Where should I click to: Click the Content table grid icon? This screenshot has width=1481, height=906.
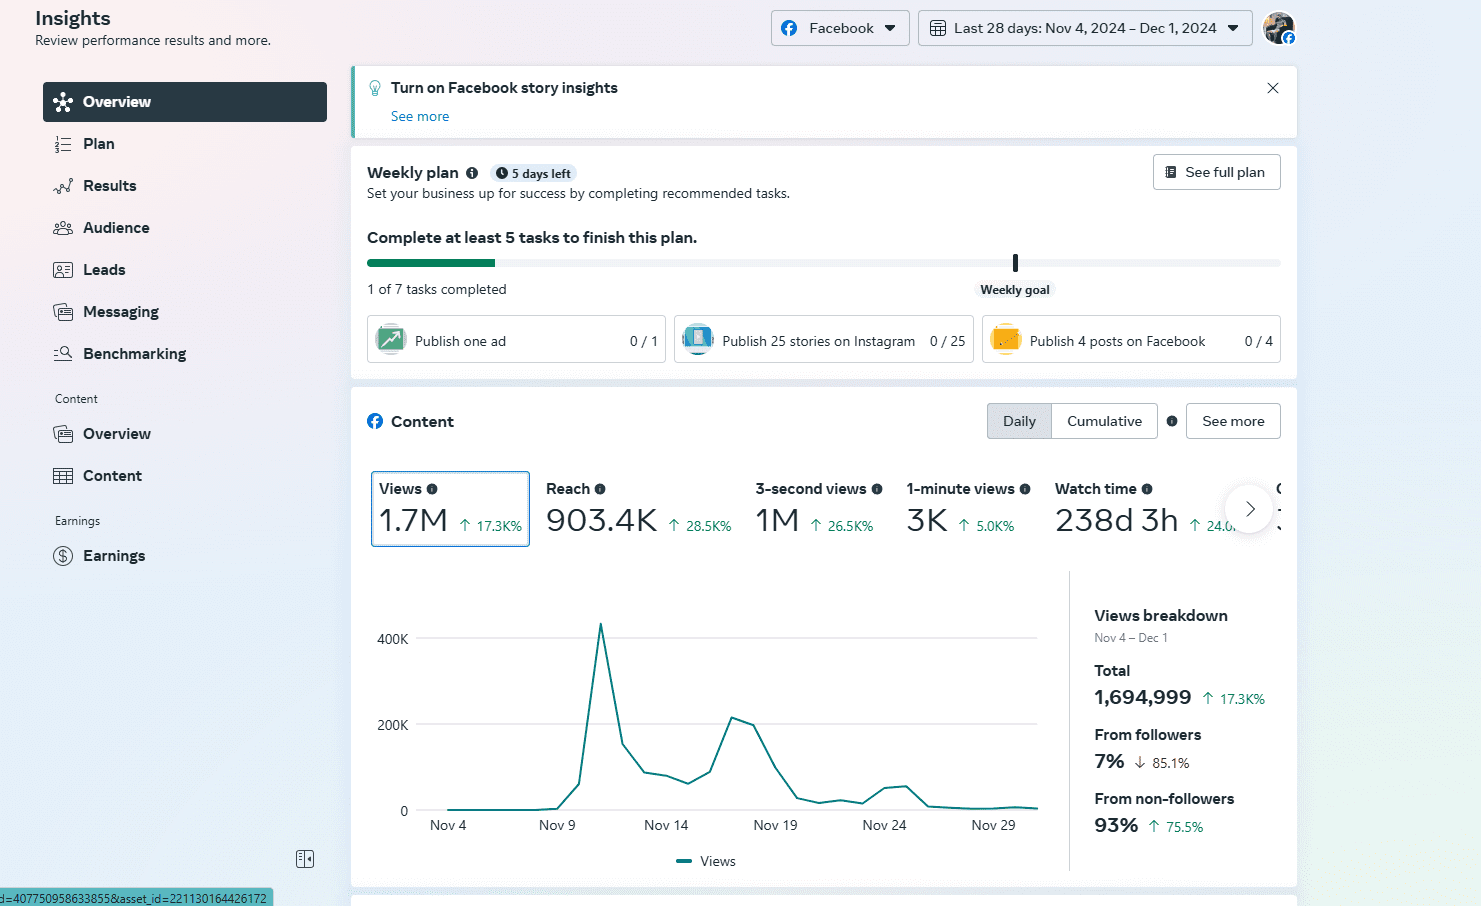[63, 476]
